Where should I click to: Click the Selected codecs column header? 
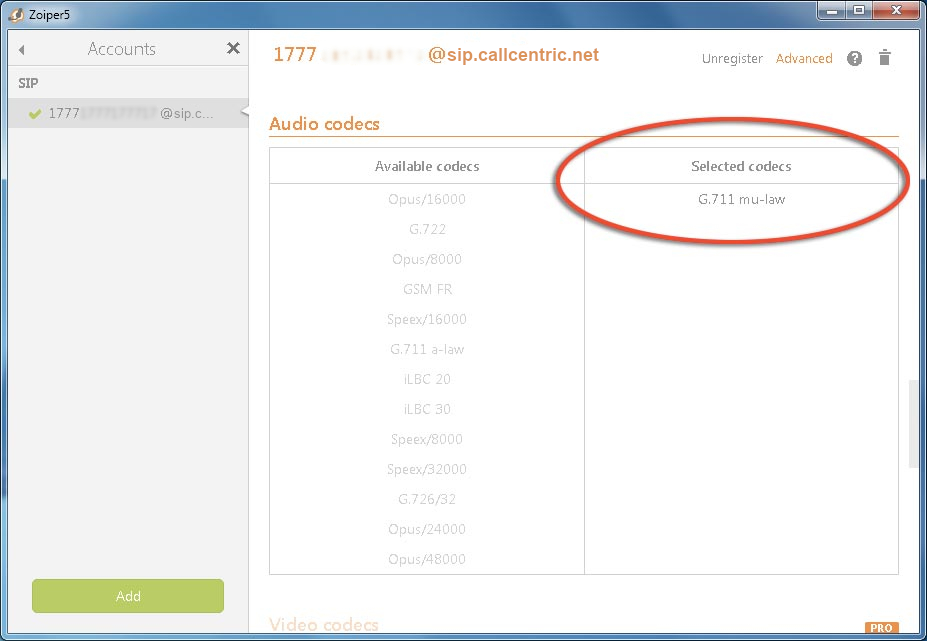click(x=741, y=166)
